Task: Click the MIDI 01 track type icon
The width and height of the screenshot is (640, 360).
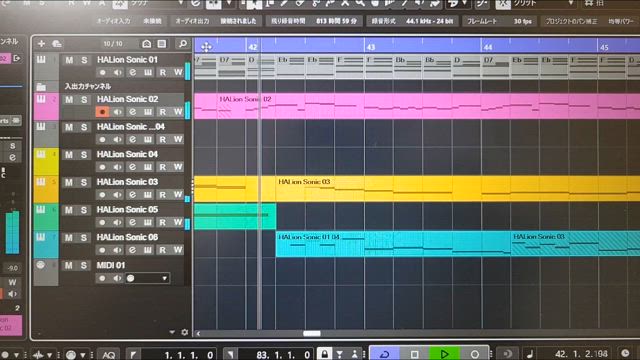Action: tap(40, 264)
